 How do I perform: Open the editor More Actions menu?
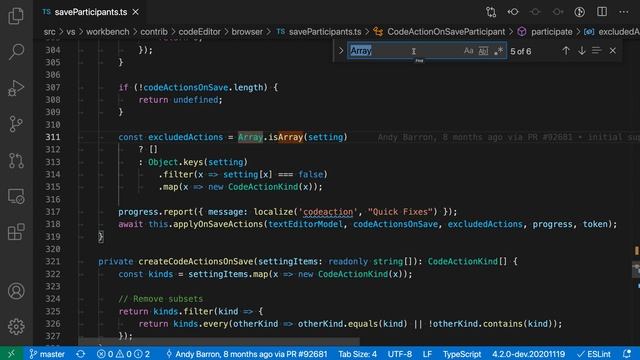(x=624, y=12)
